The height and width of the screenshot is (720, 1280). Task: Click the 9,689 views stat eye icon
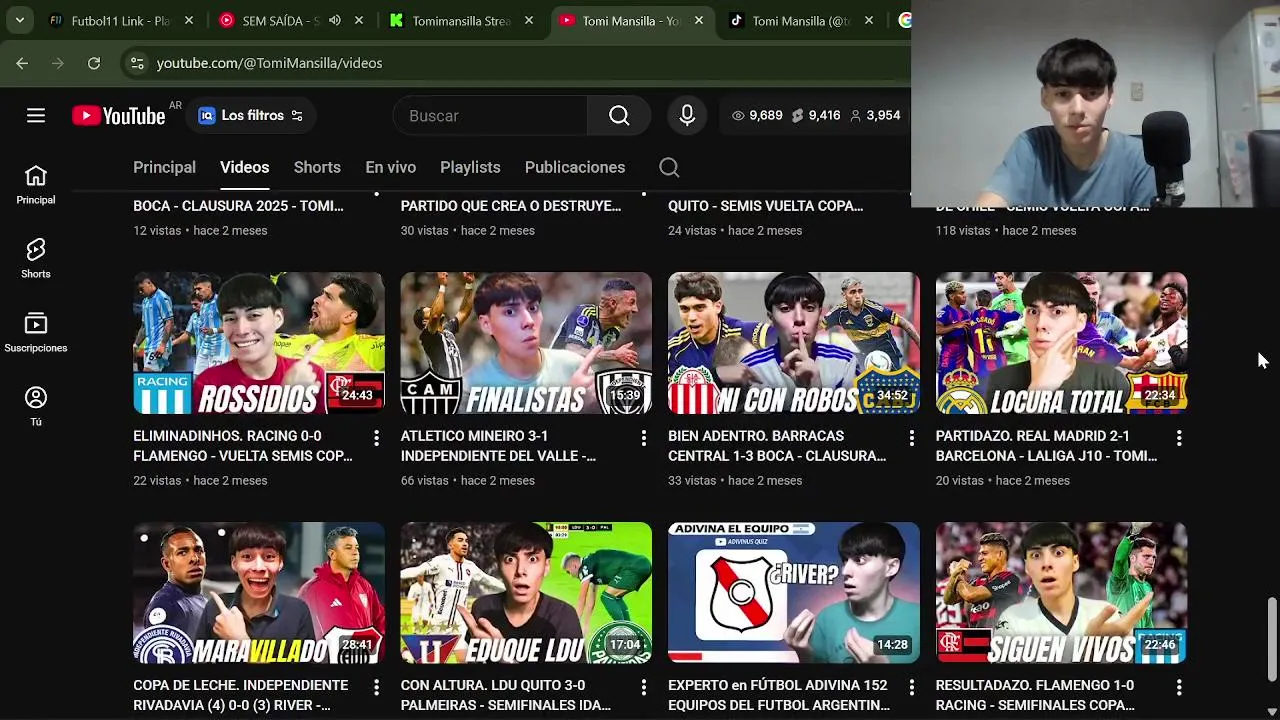tap(738, 116)
